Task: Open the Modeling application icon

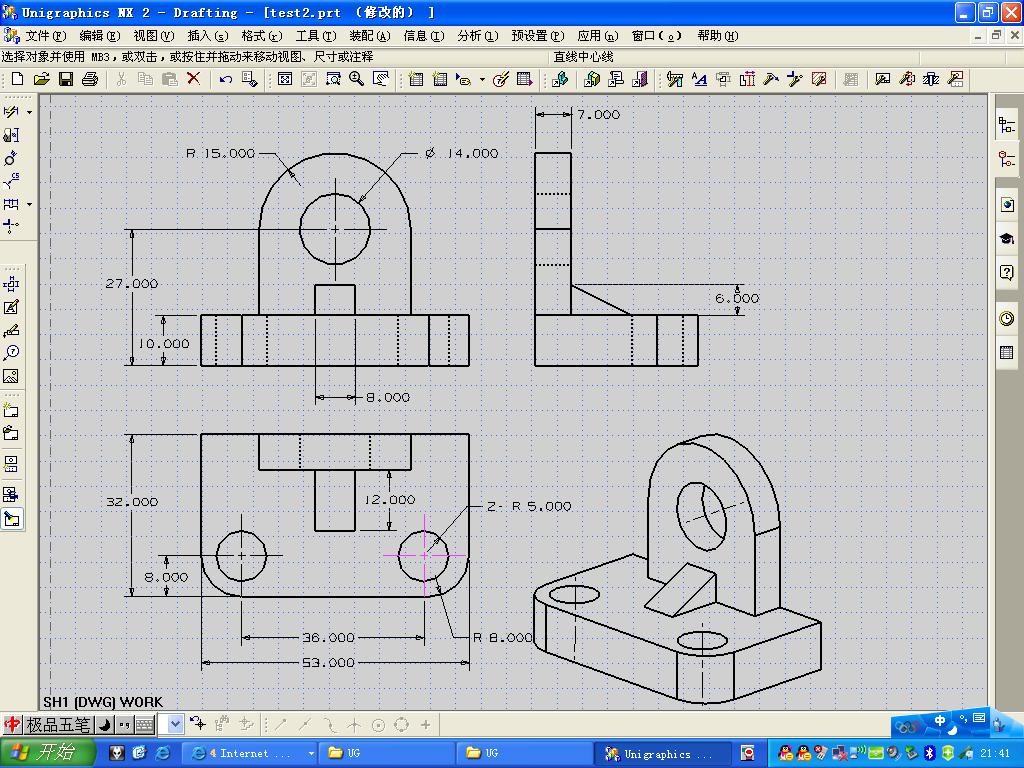Action: click(x=592, y=79)
